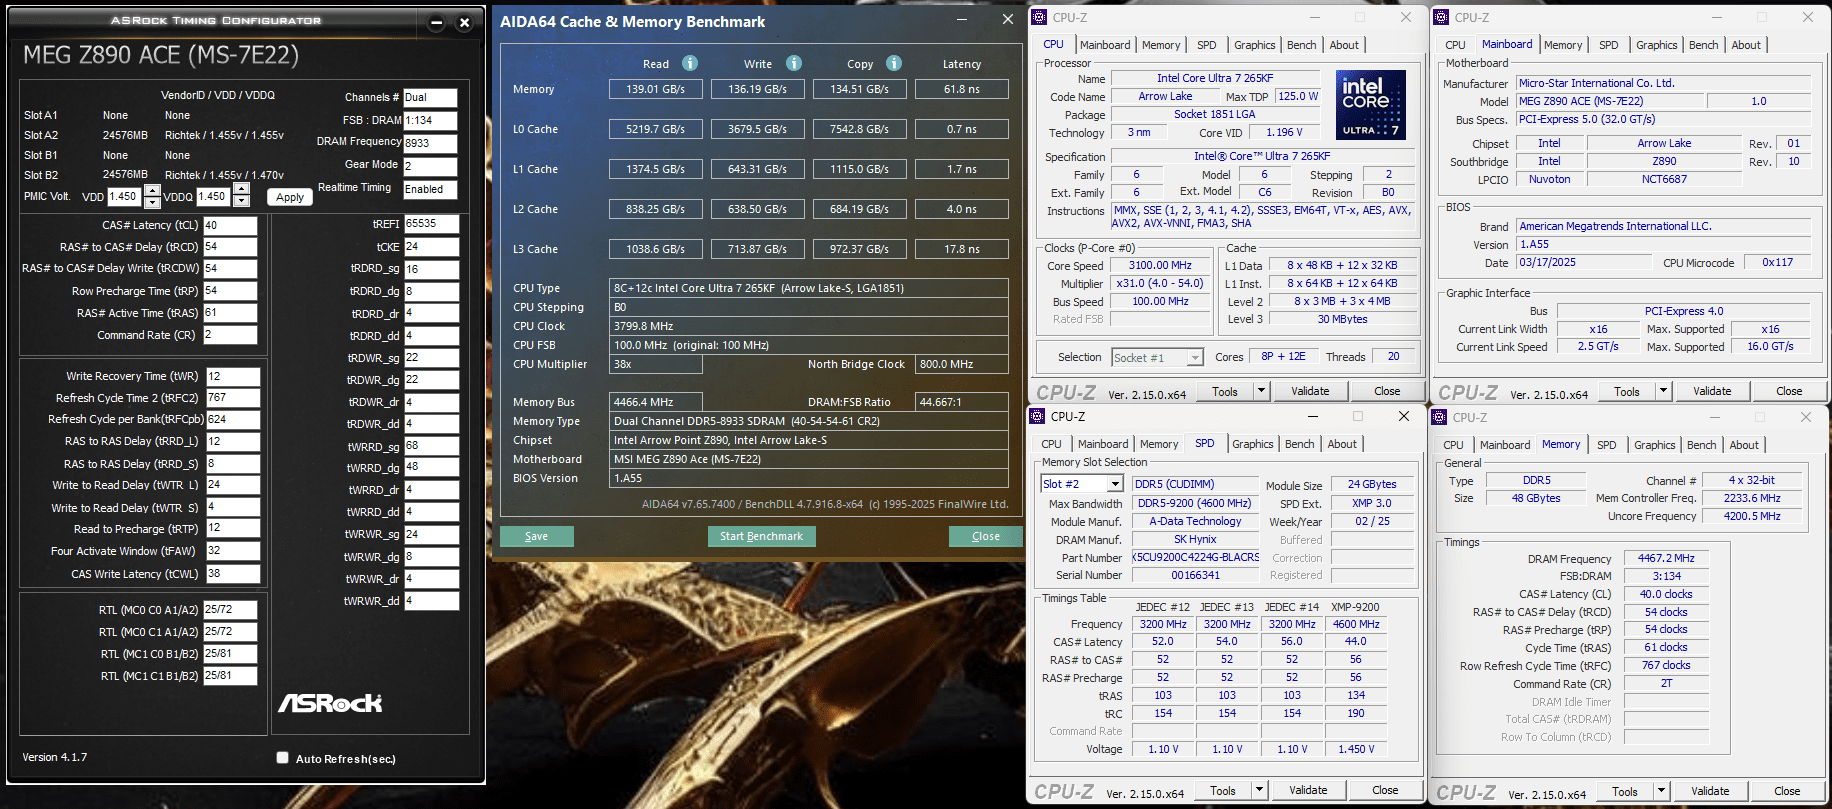The height and width of the screenshot is (809, 1832).
Task: Click the tREFI field showing 65535
Action: pos(431,224)
